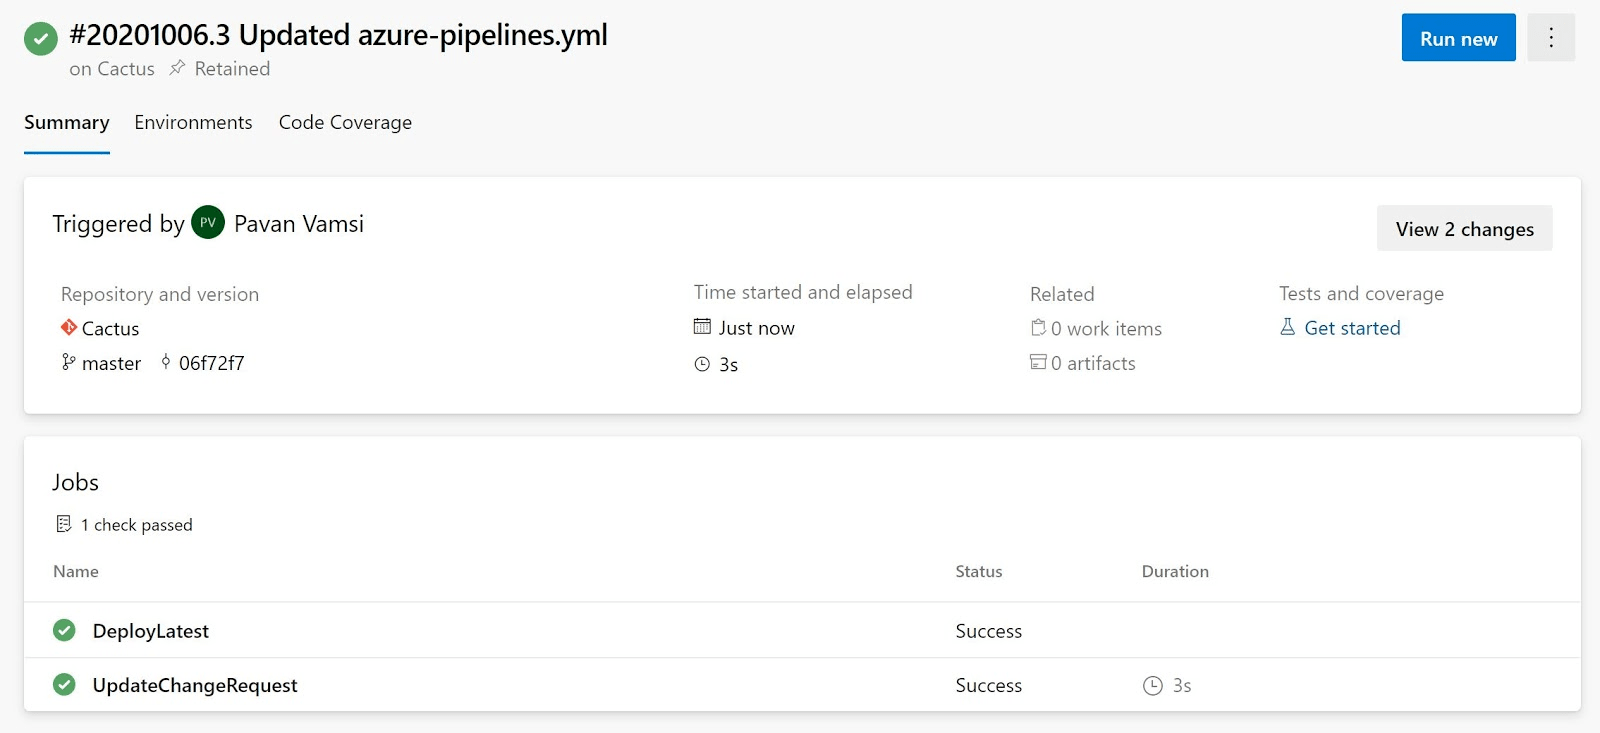Open the 0 work items link

(x=1106, y=329)
